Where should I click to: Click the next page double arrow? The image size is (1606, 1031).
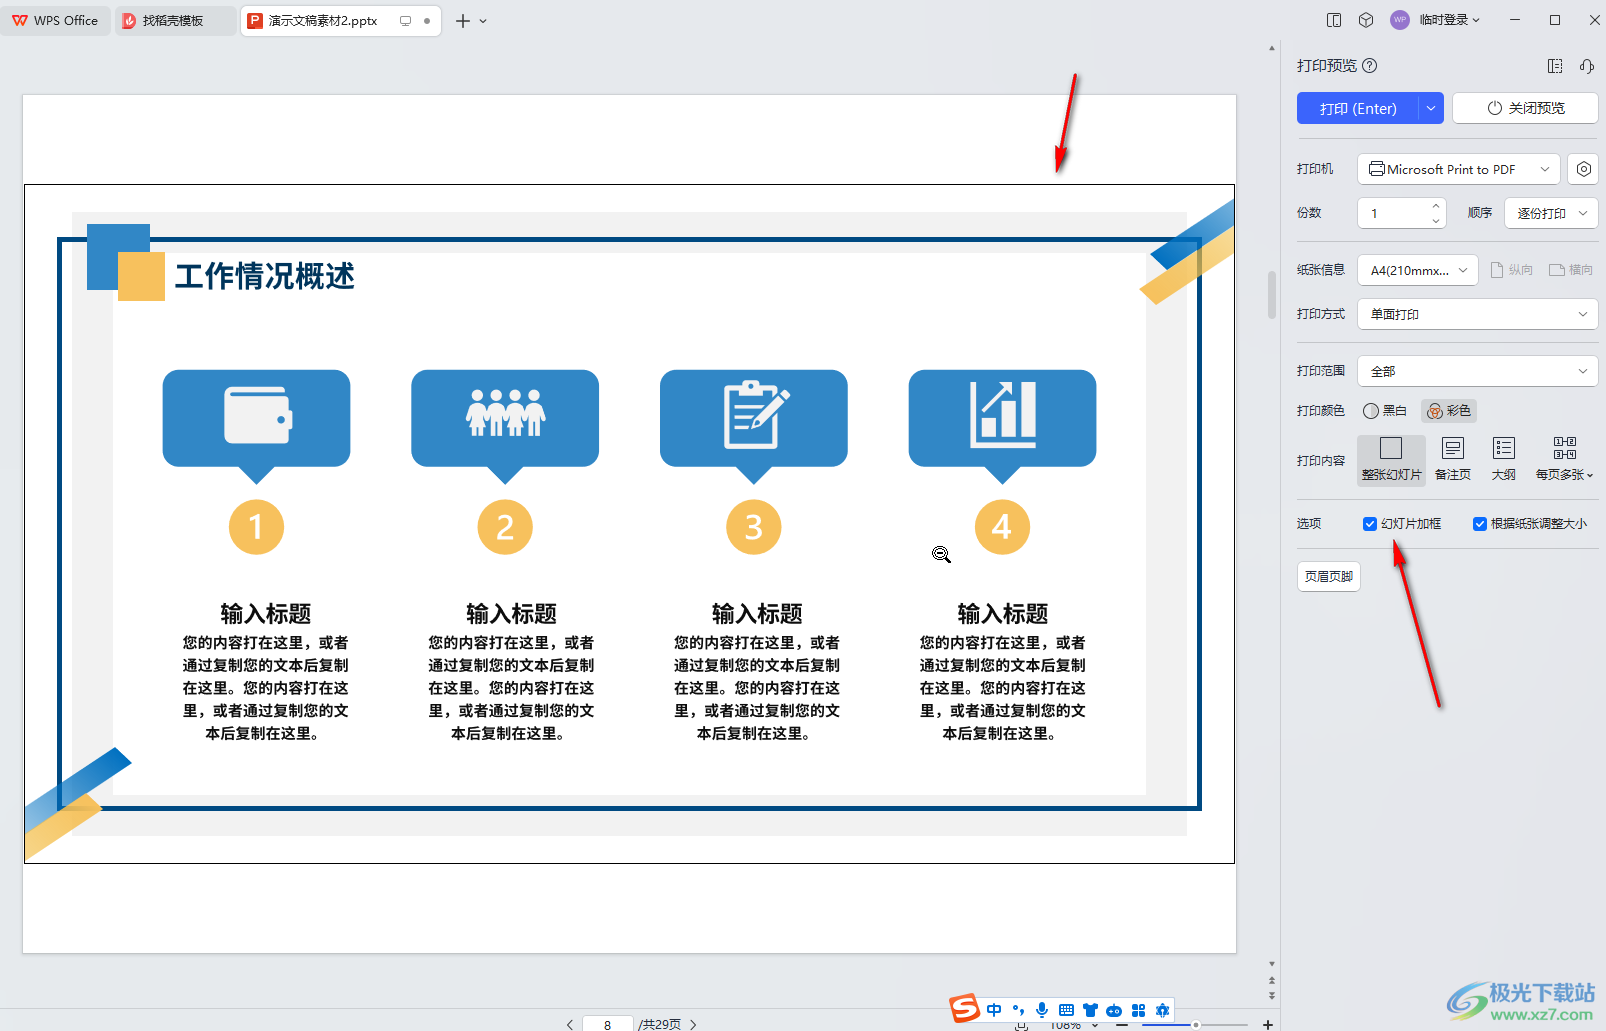(1272, 995)
